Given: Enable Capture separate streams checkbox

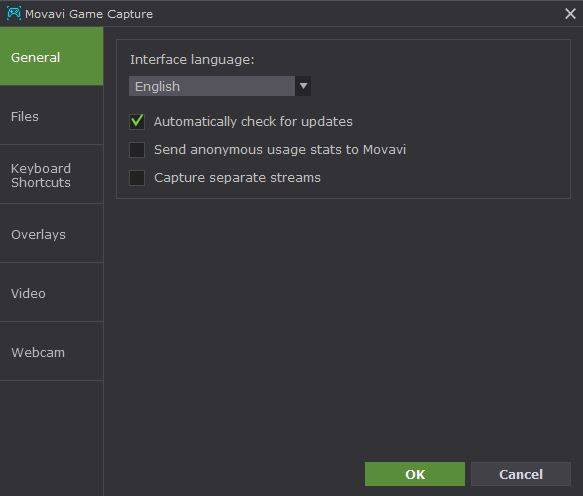Looking at the screenshot, I should click(x=137, y=178).
